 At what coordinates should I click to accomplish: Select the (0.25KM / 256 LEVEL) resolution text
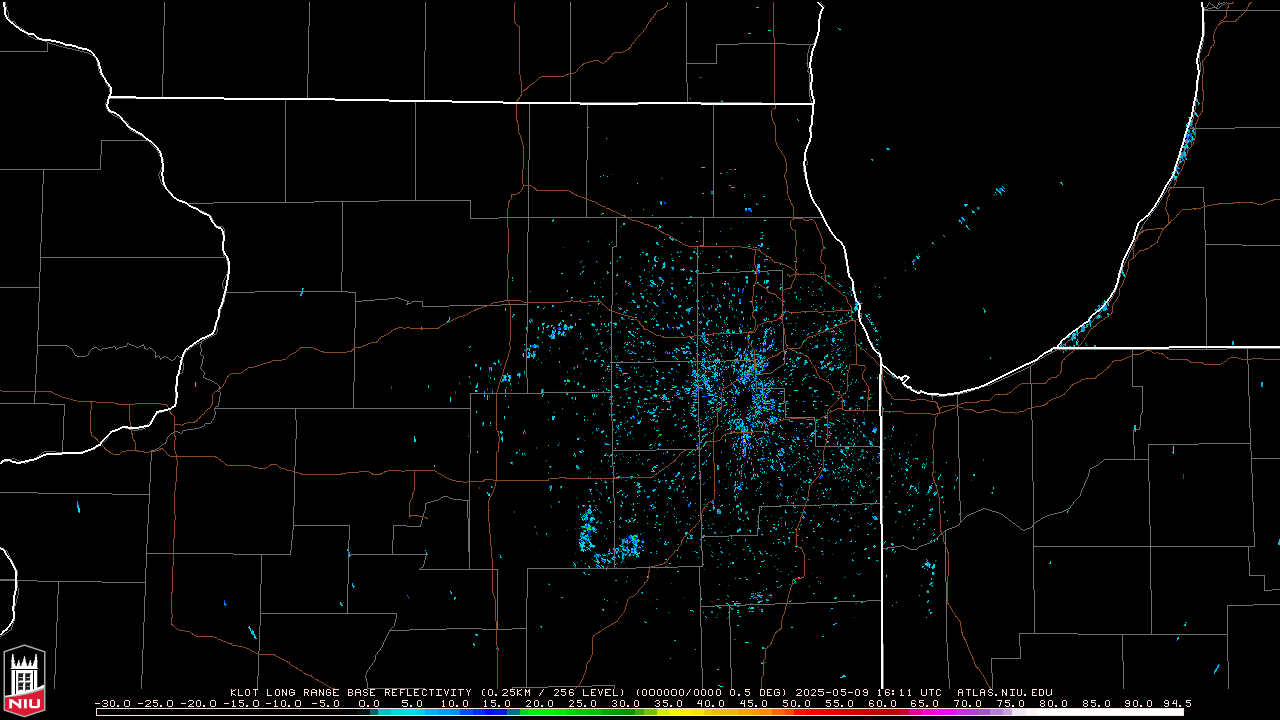tap(552, 692)
